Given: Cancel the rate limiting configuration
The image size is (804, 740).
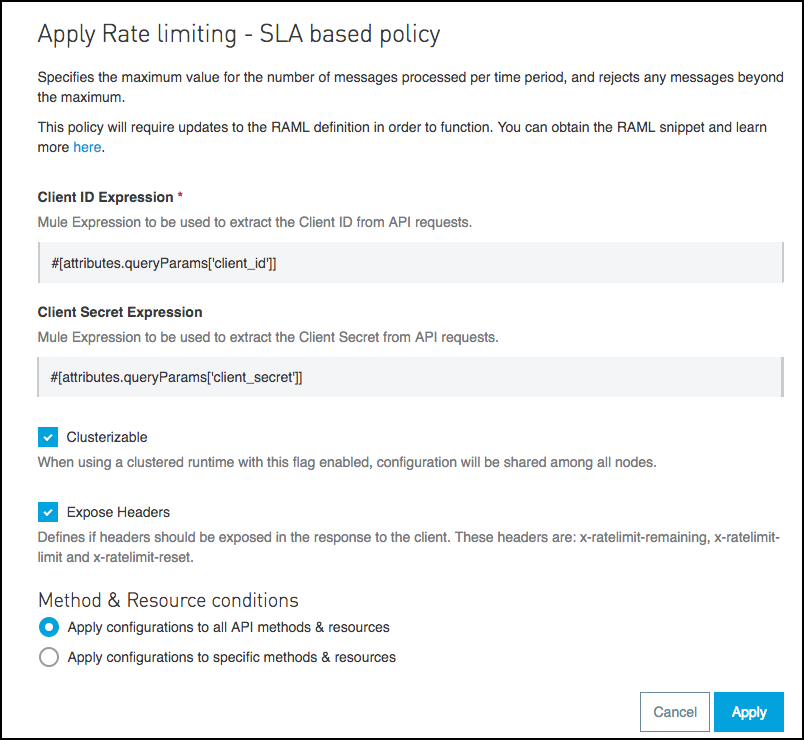Looking at the screenshot, I should pyautogui.click(x=674, y=712).
